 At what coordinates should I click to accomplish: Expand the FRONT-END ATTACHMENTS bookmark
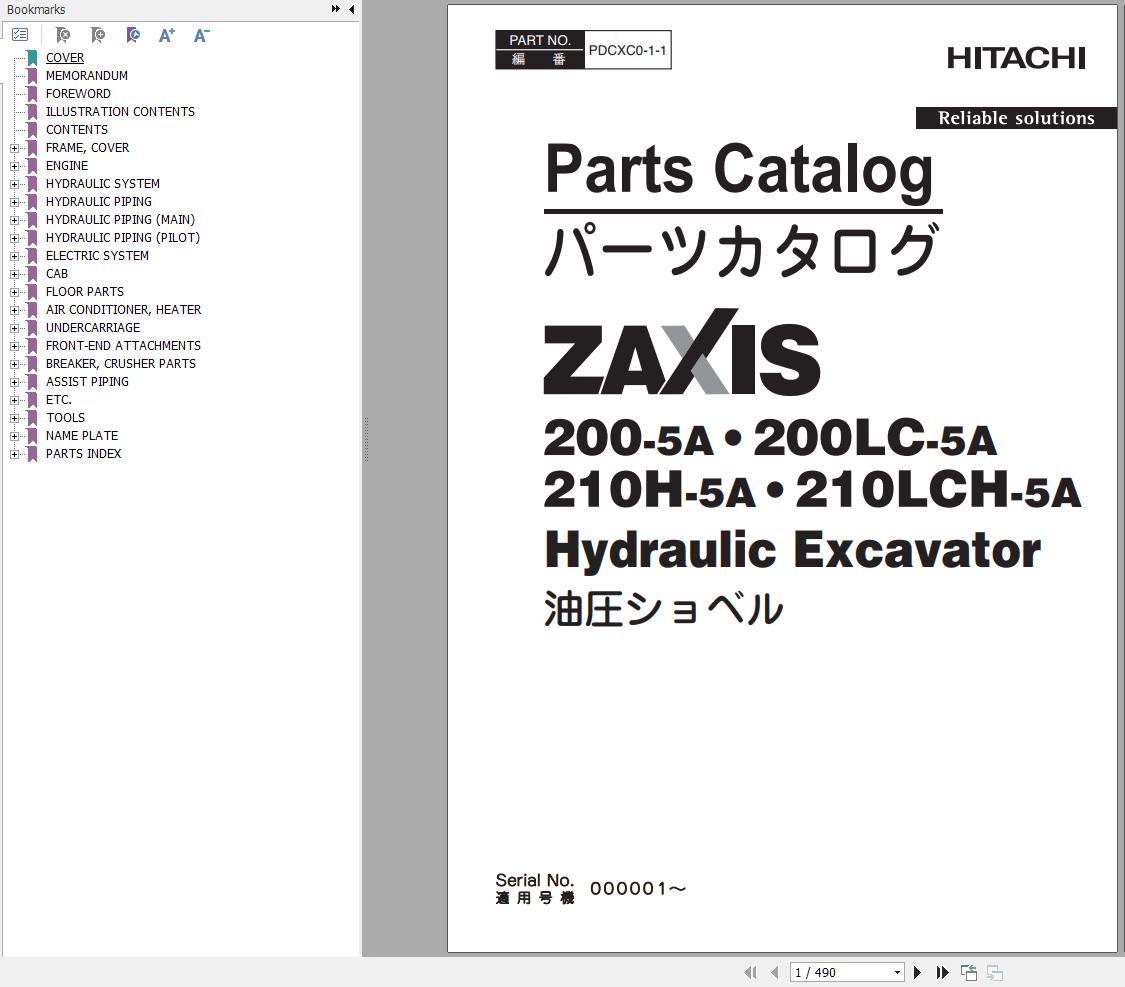(14, 346)
